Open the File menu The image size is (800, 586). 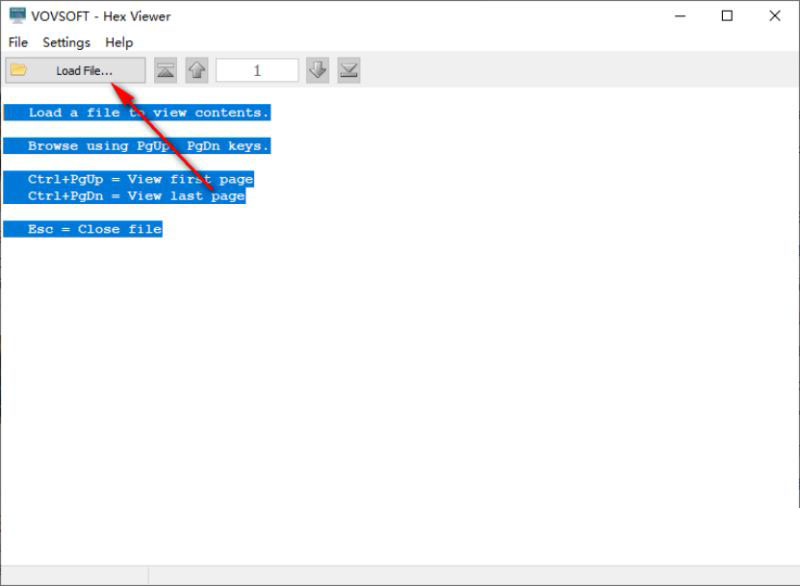click(18, 42)
